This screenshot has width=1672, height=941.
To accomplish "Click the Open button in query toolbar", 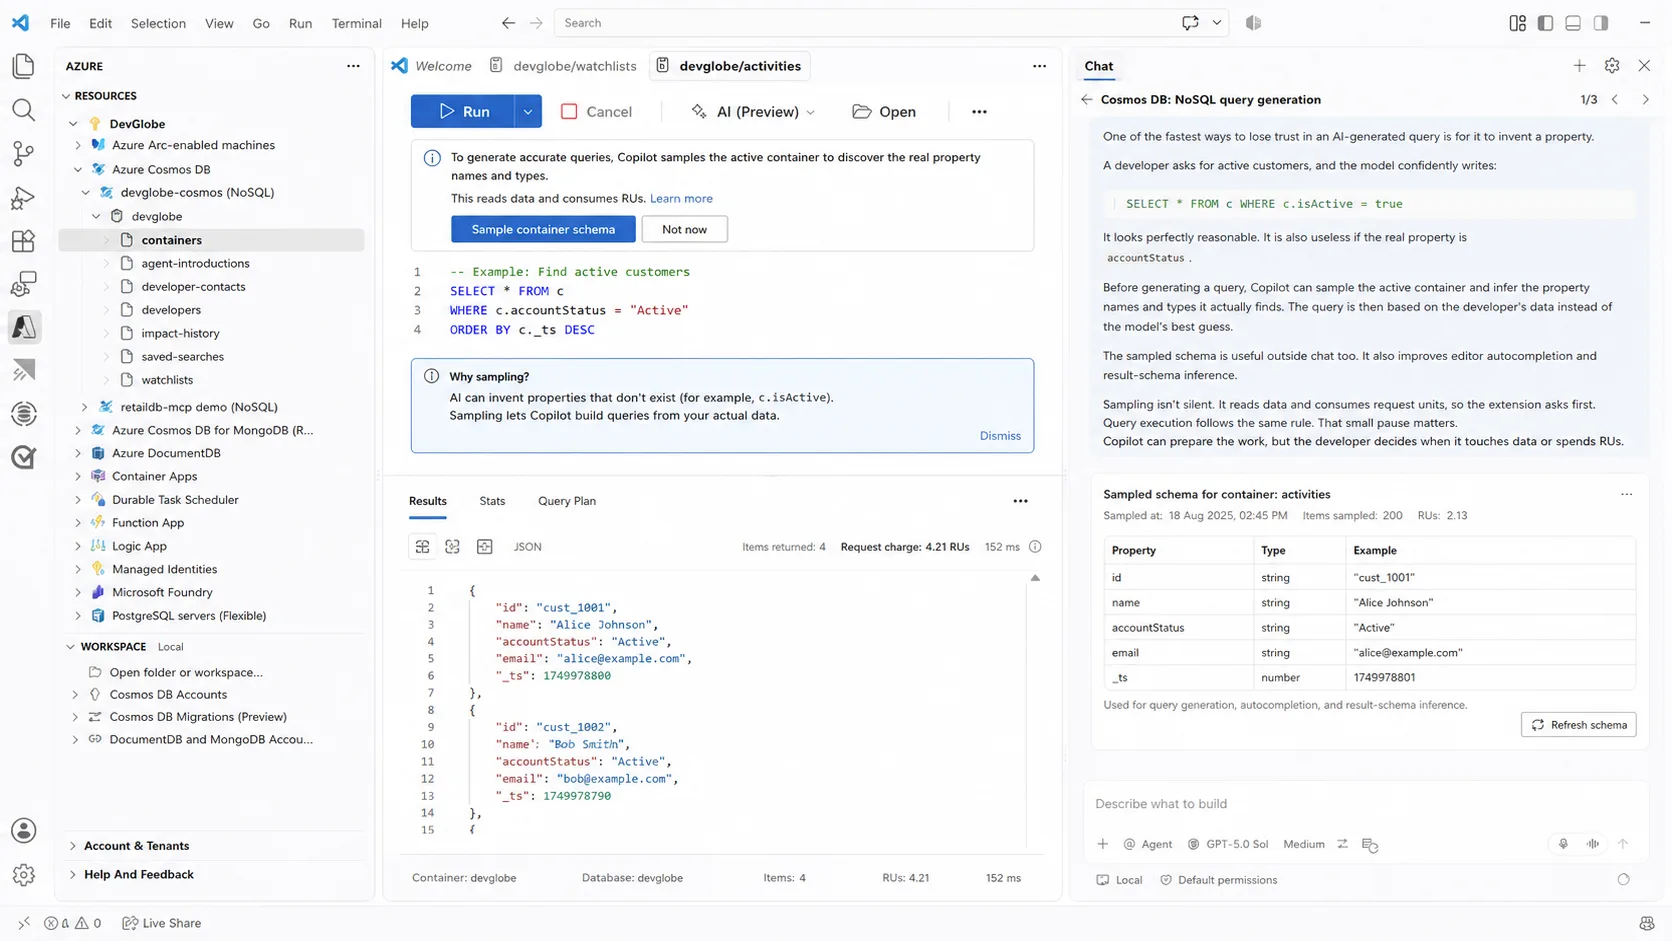I will [884, 112].
